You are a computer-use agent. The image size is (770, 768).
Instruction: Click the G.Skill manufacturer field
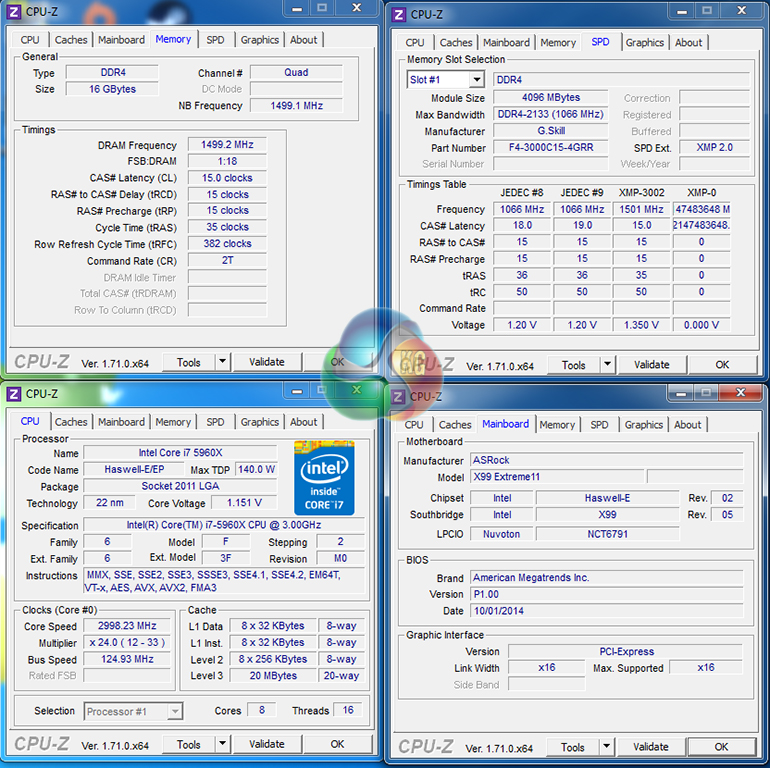pos(550,131)
